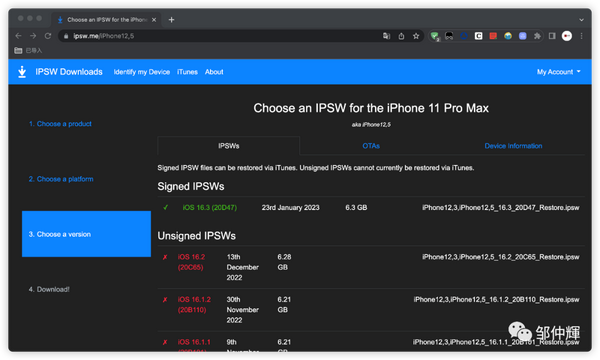Screen dimensions: 600x360
Task: Open the purple extension icon
Action: pyautogui.click(x=523, y=36)
